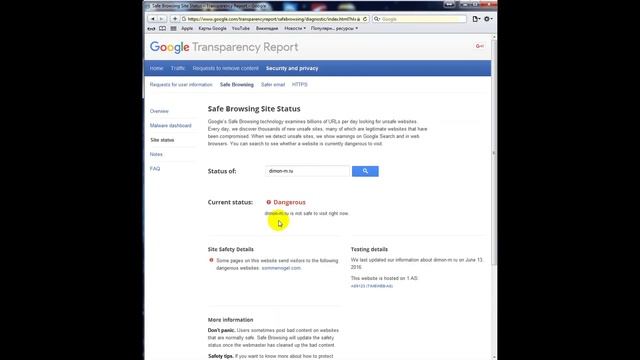Click the page vertical scrollbar thumb
This screenshot has height=360, width=640.
tap(494, 152)
